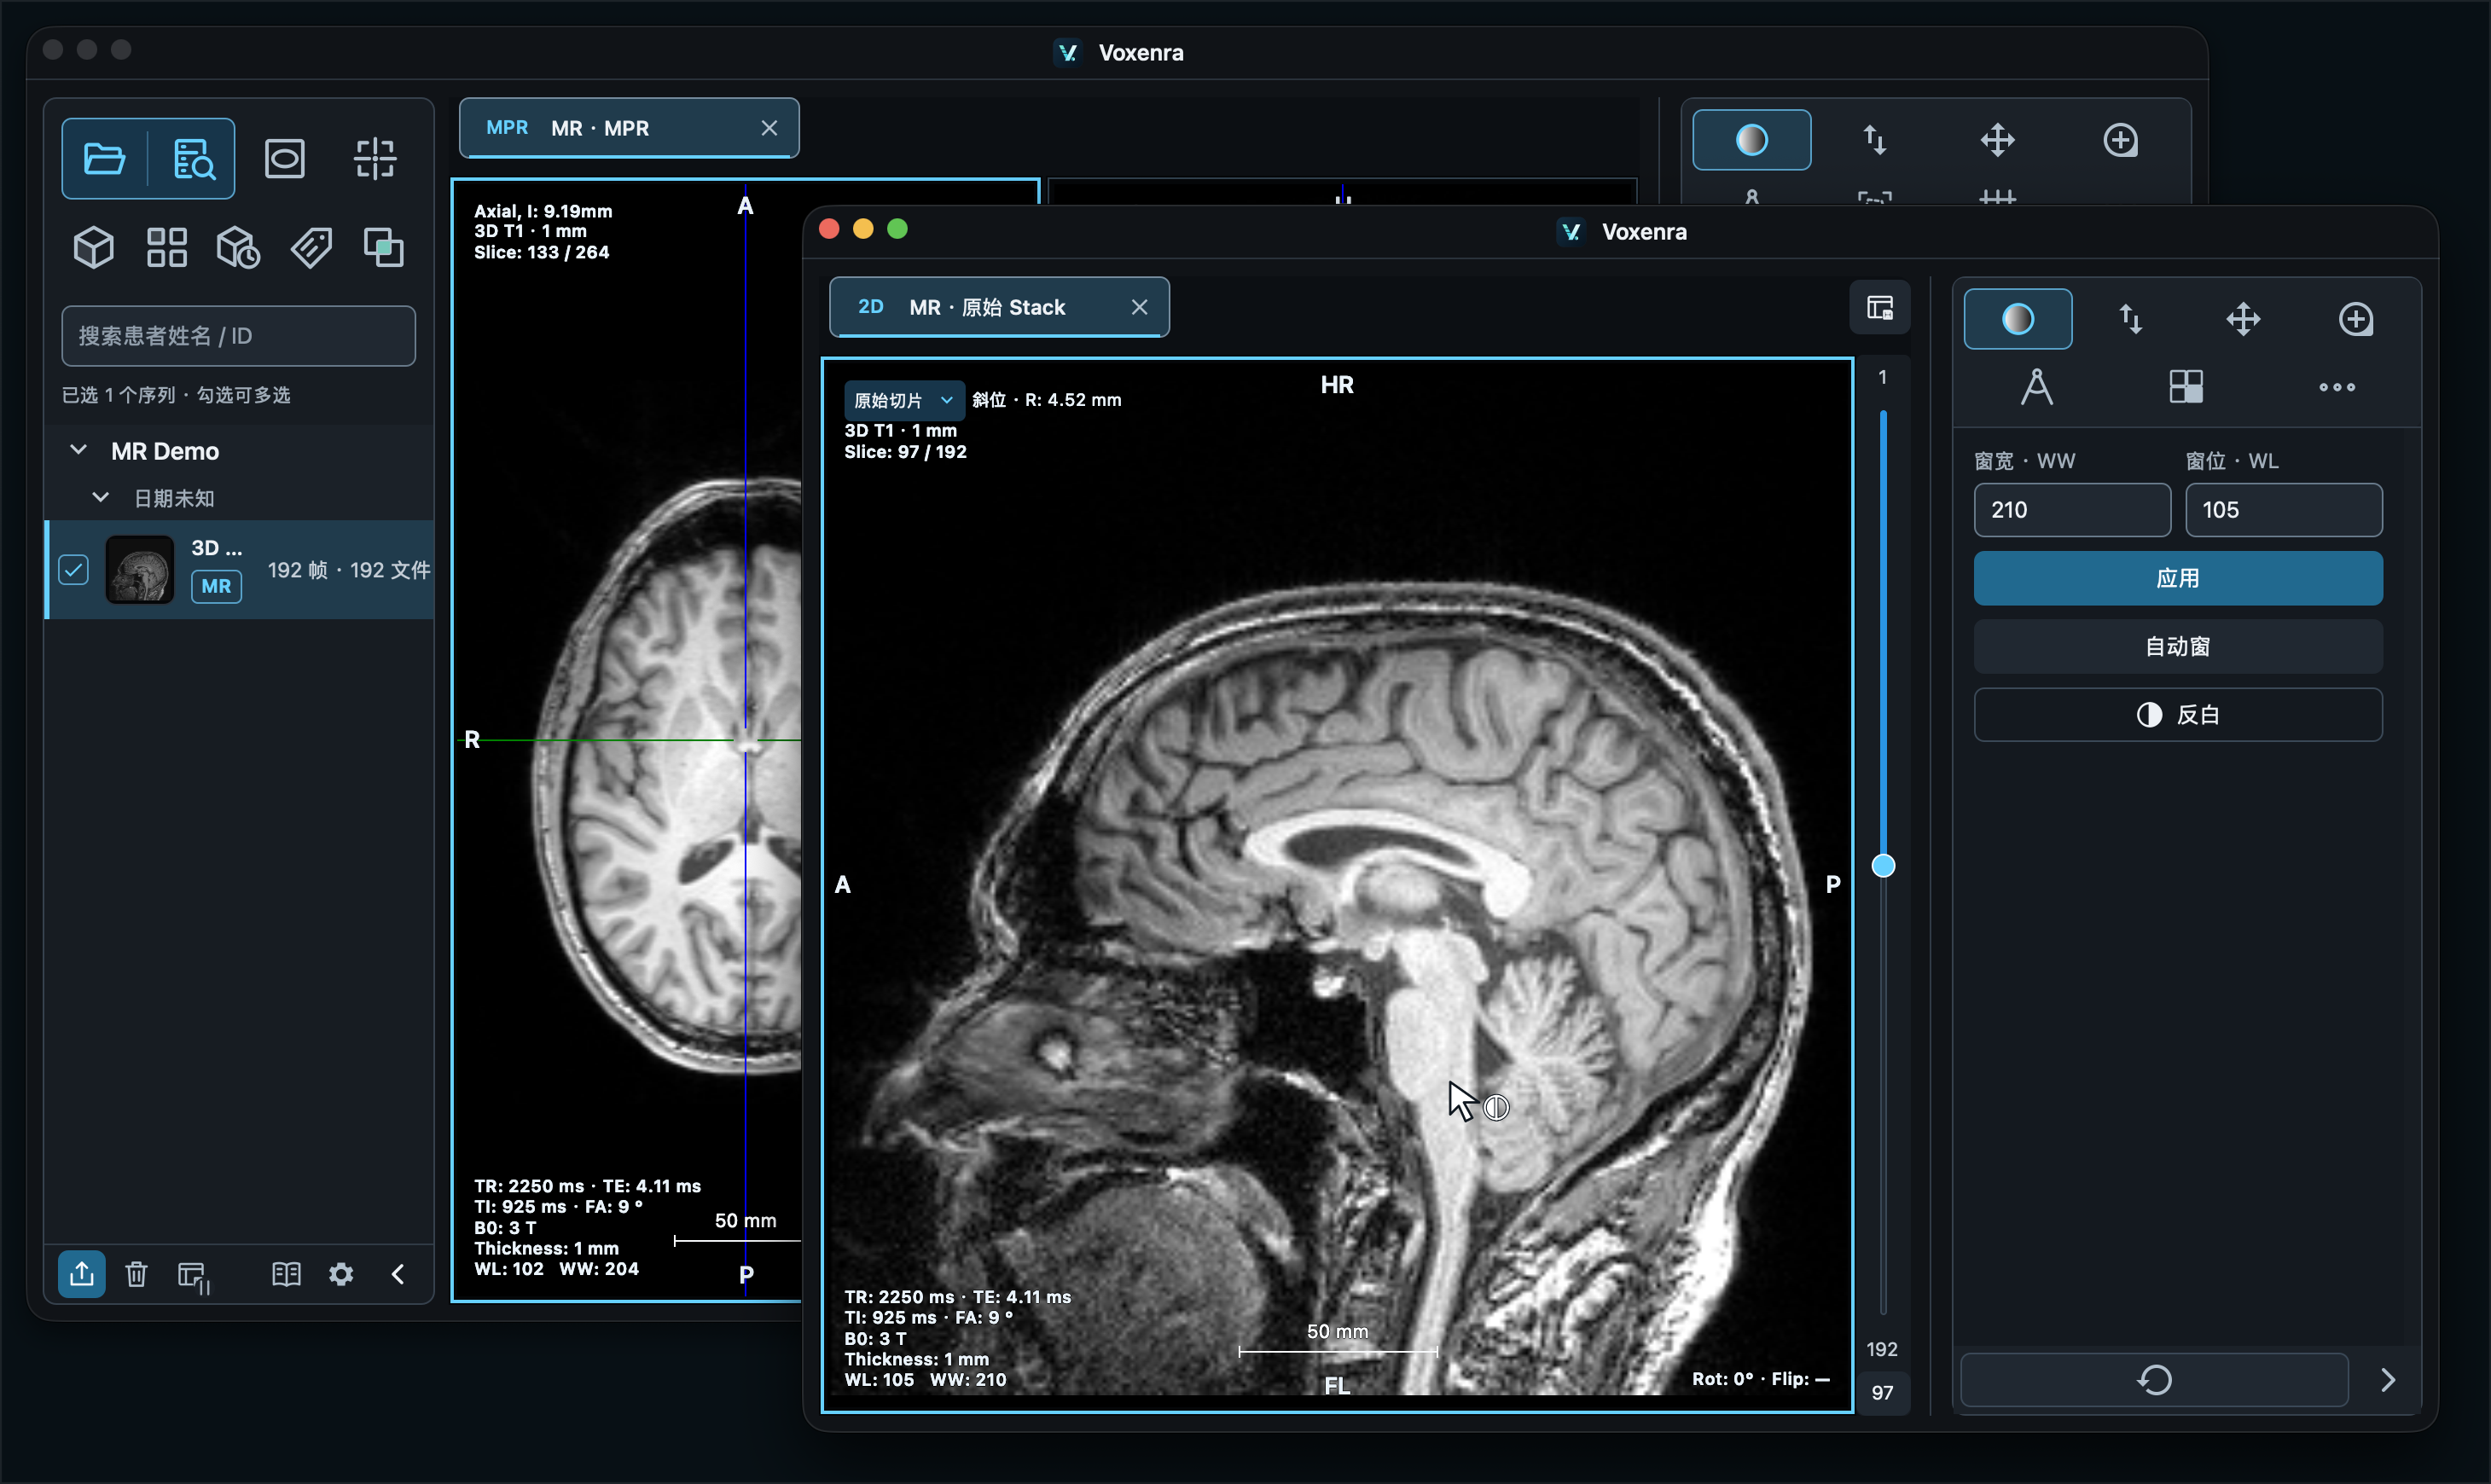The image size is (2491, 1484).
Task: Click the crosshair dashed-frame icon in sidebar
Action: click(x=375, y=158)
